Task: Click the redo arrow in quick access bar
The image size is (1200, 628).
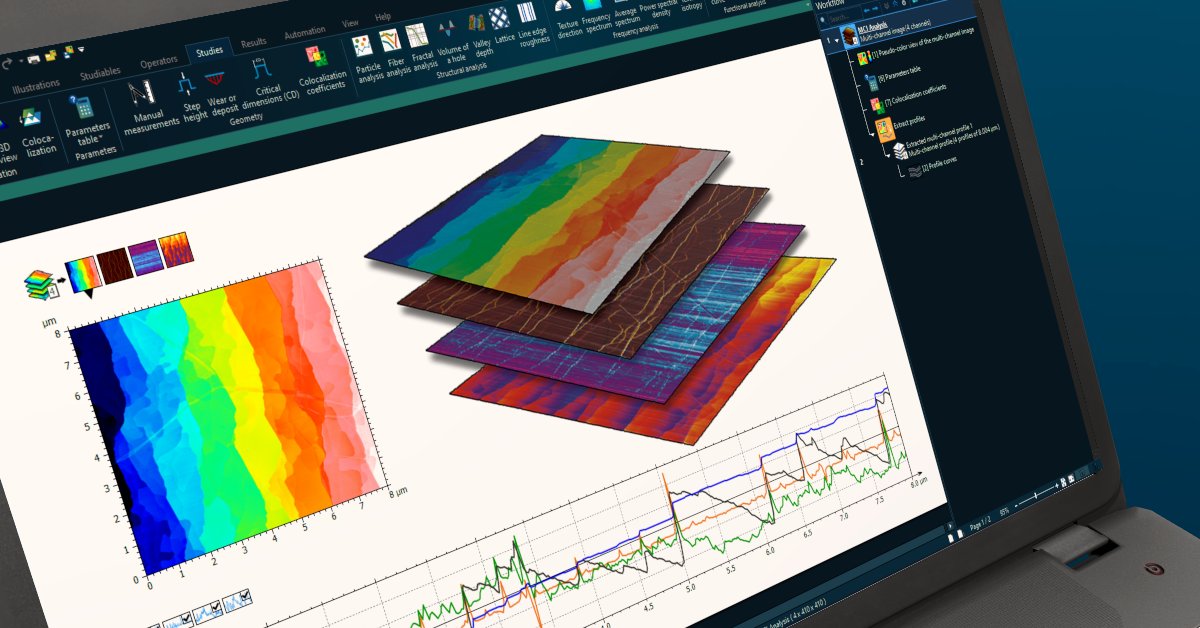Action: click(7, 63)
